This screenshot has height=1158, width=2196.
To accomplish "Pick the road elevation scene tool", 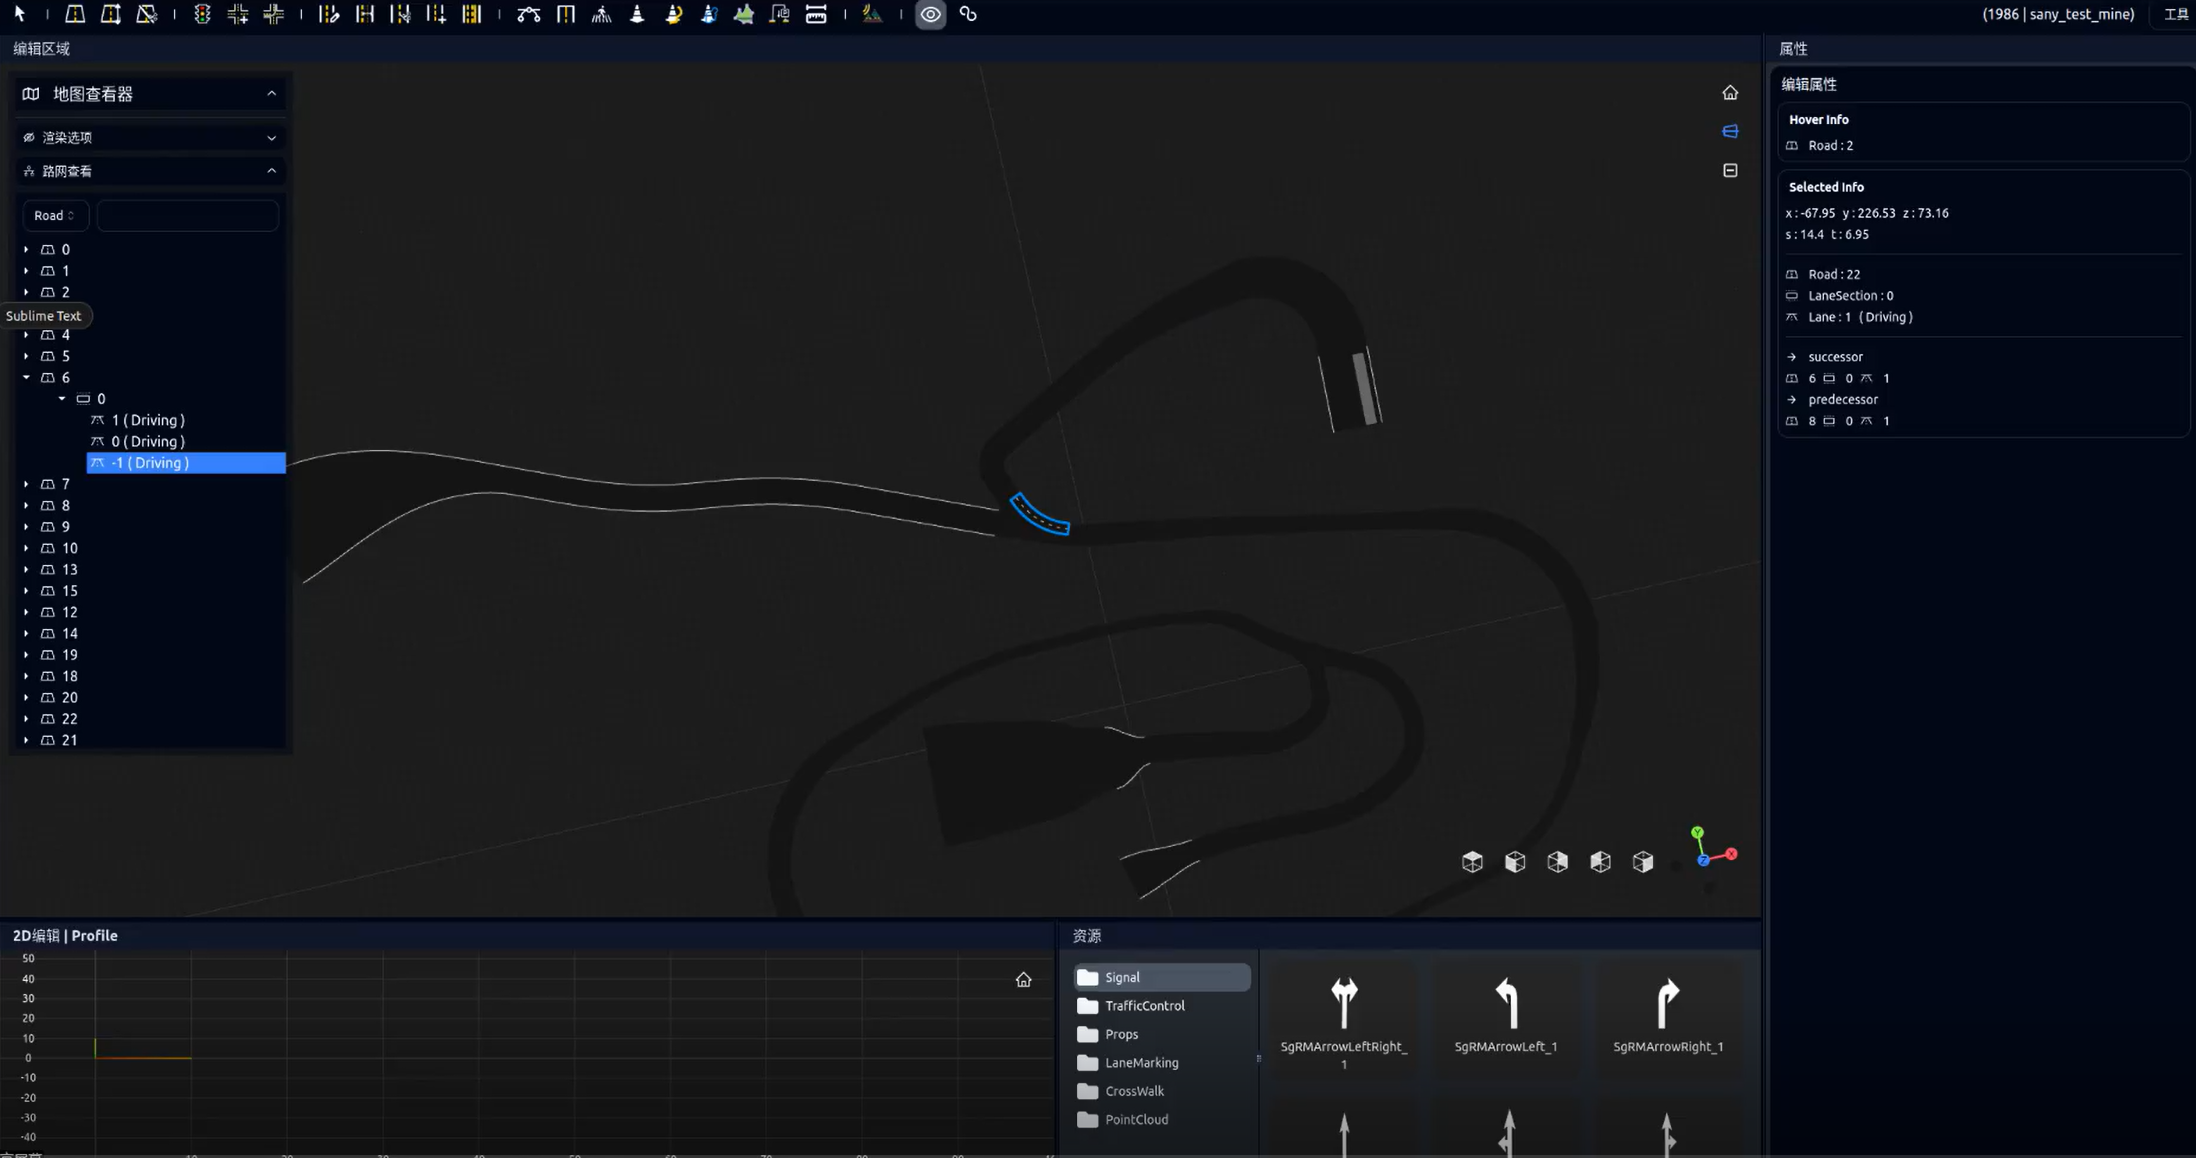I will coord(872,14).
